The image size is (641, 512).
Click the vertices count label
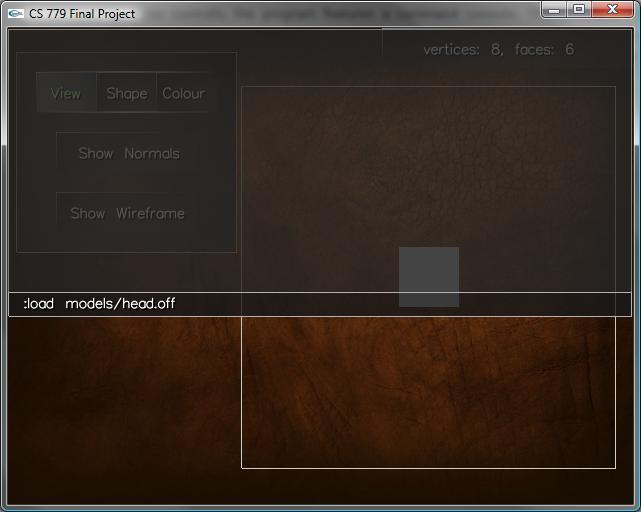[x=463, y=49]
